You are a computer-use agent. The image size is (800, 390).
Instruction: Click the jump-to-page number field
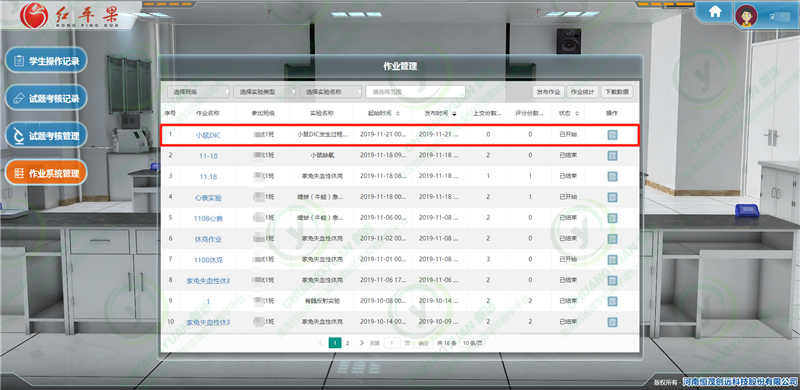392,343
